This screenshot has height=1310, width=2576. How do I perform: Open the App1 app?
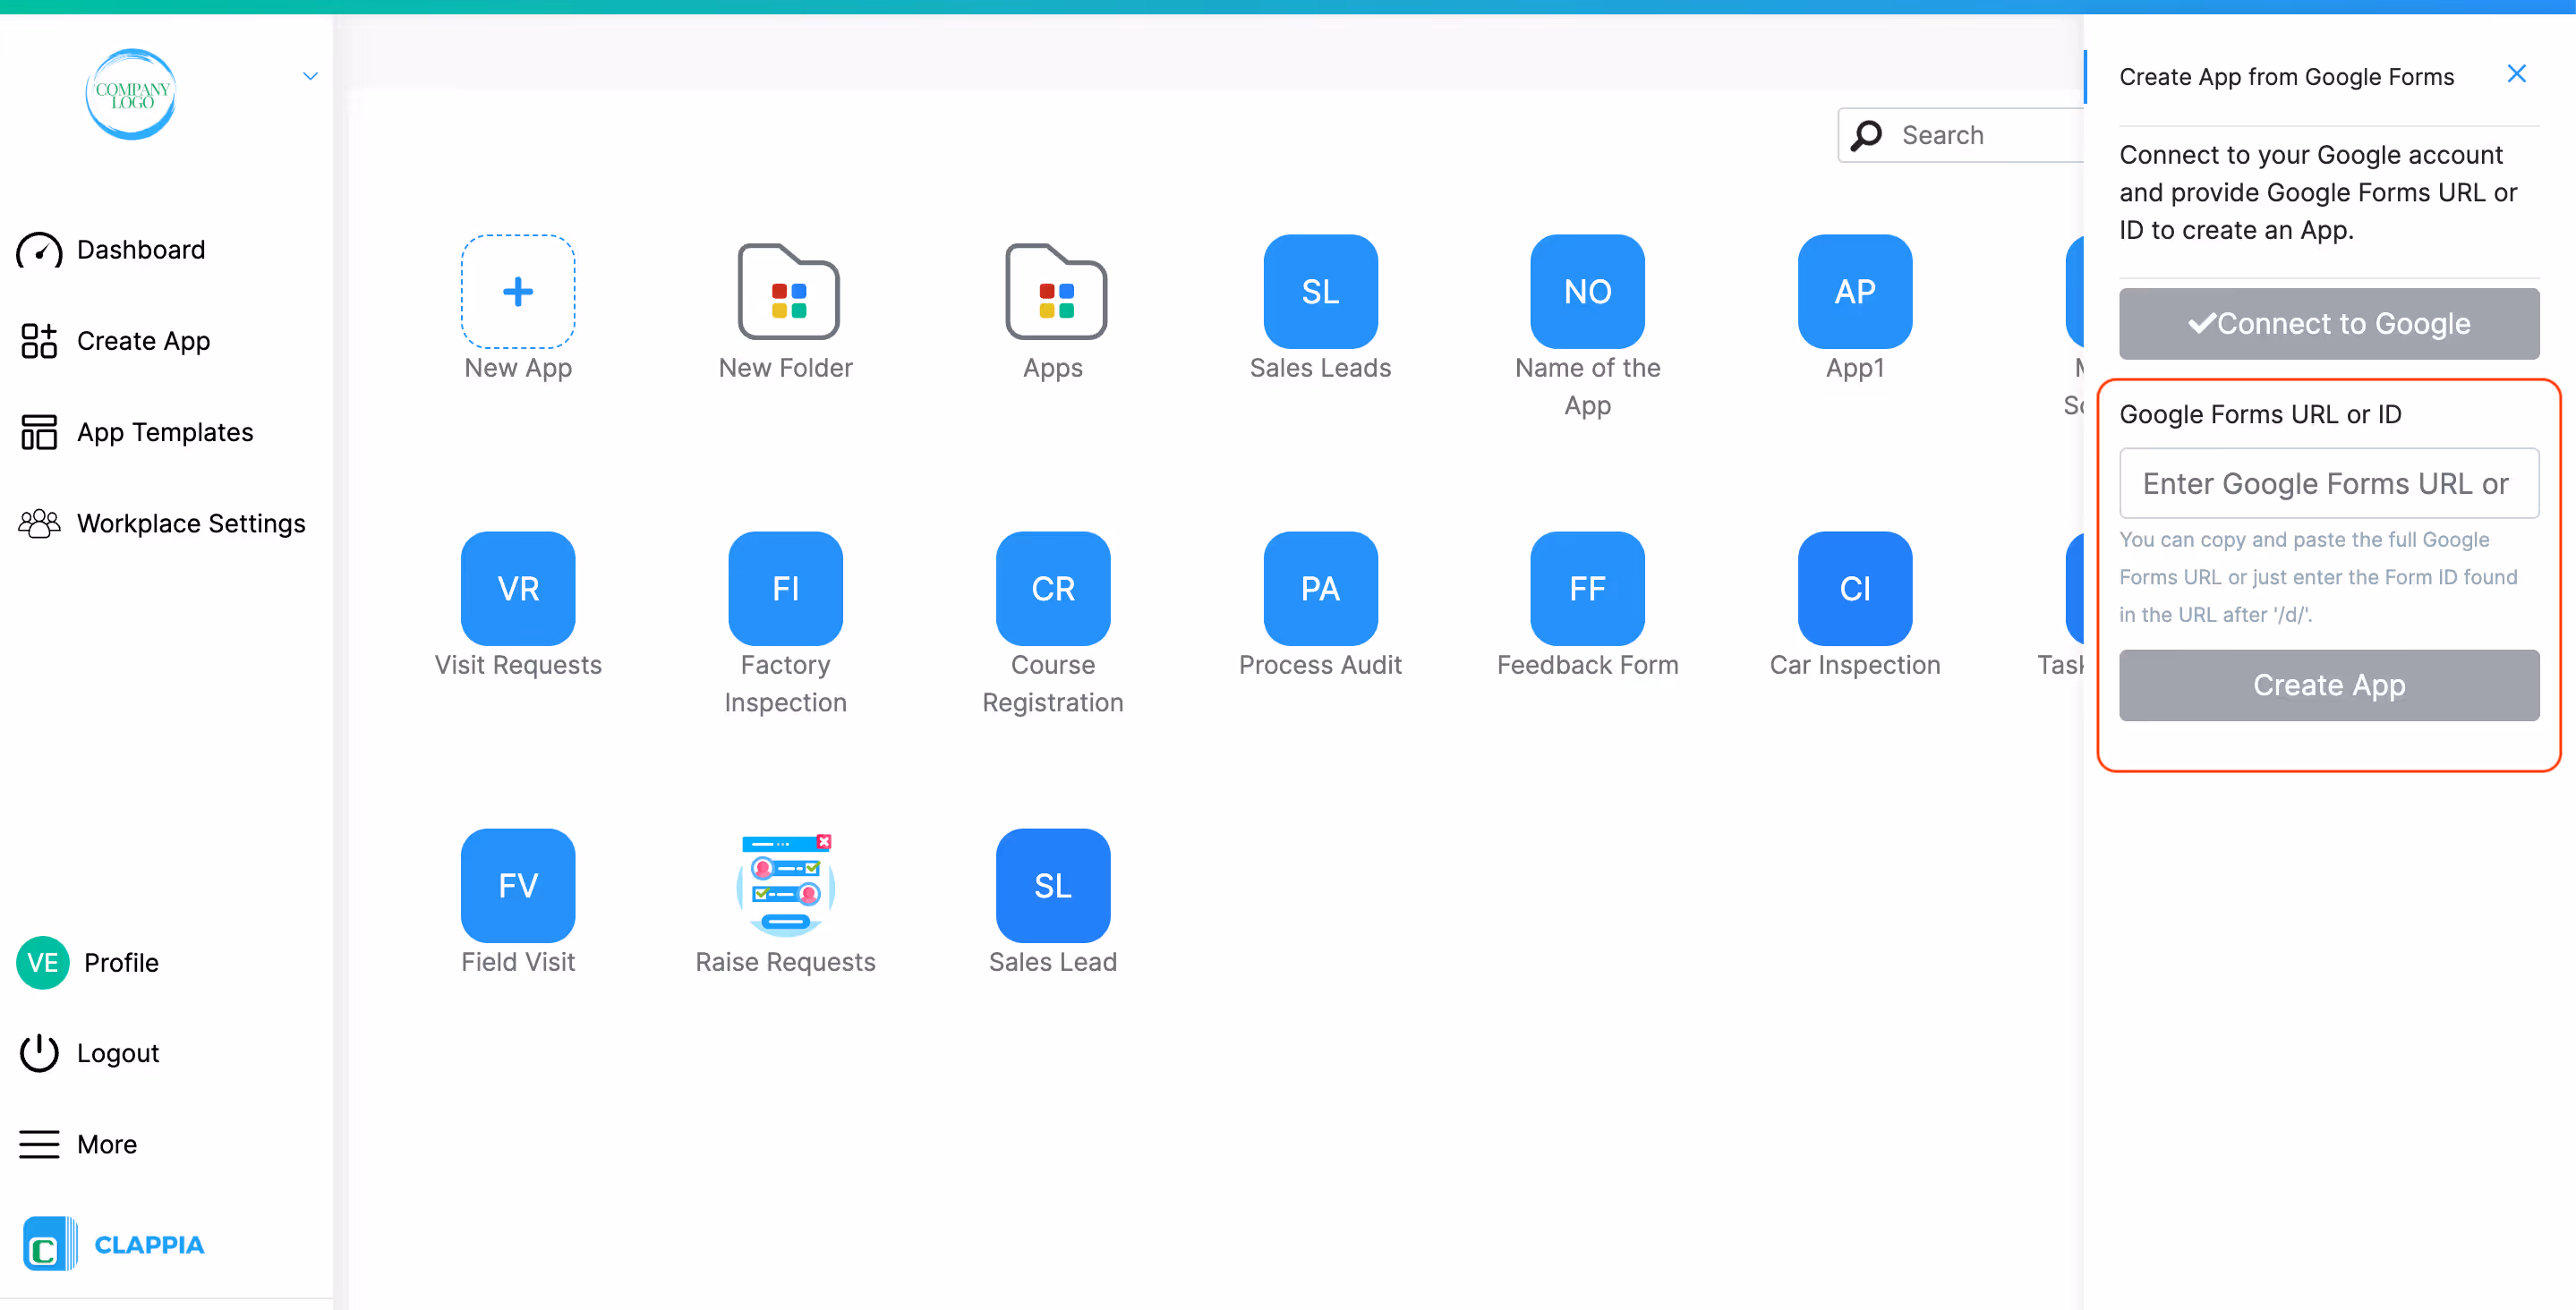click(1854, 292)
